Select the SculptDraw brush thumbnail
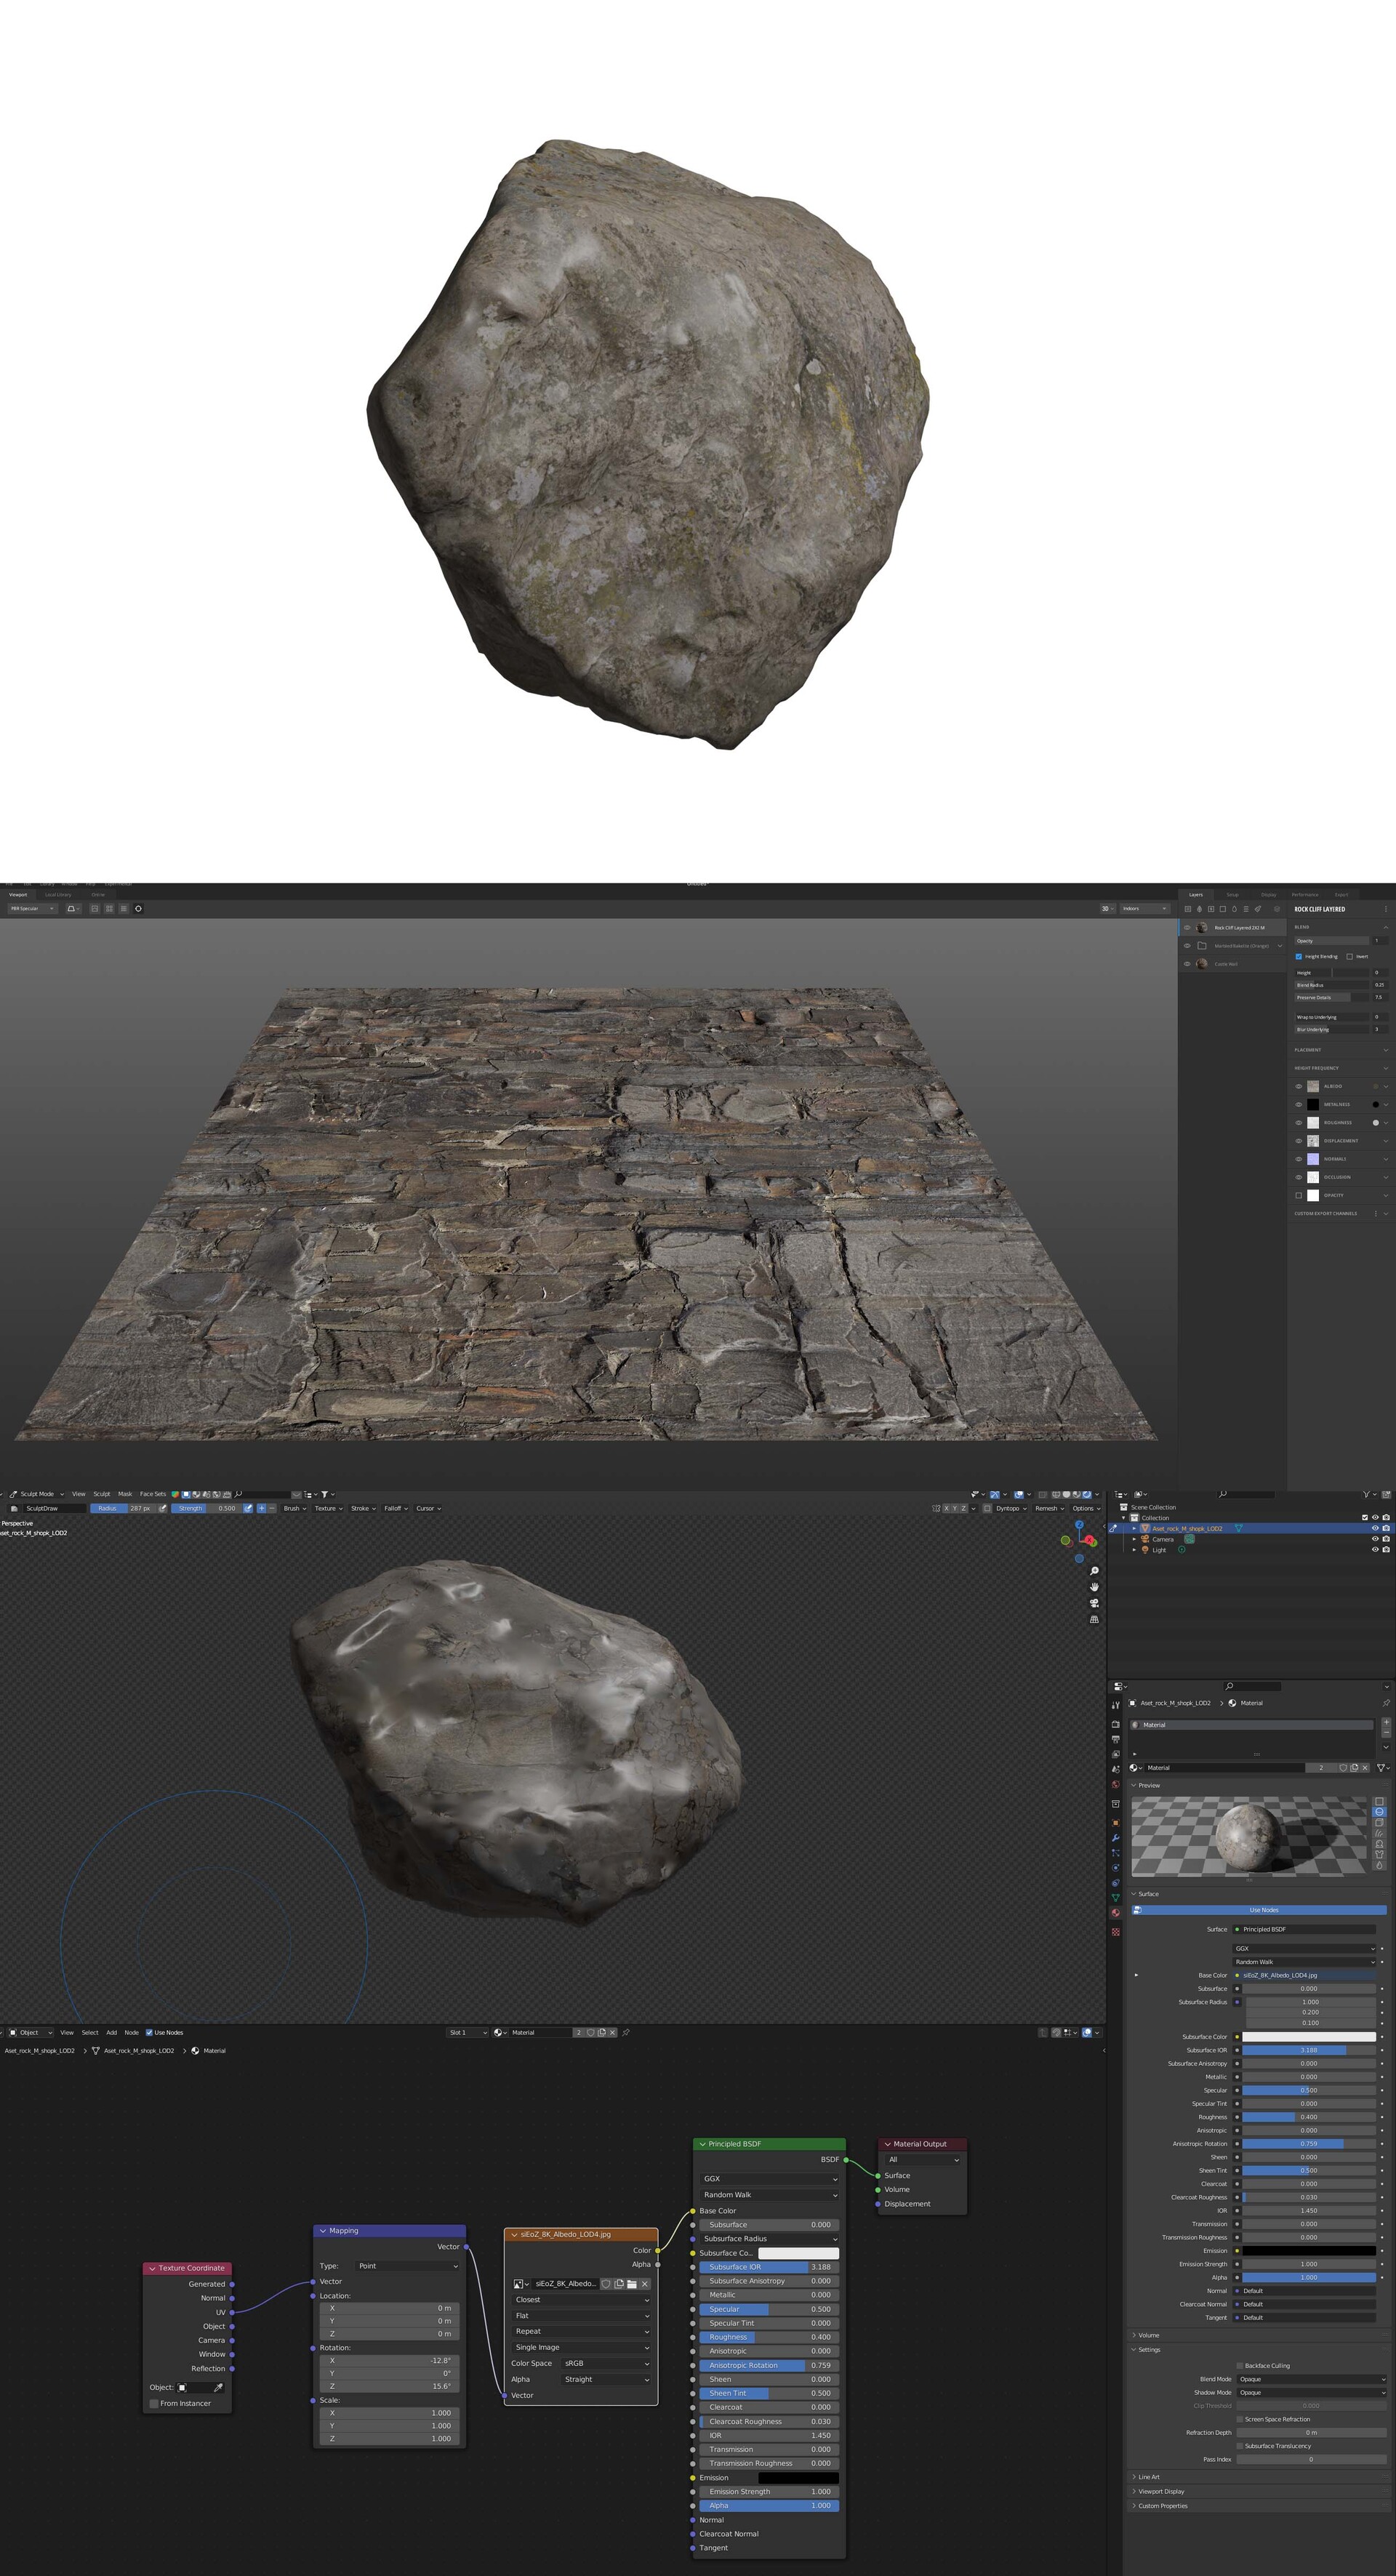The height and width of the screenshot is (2576, 1396). (13, 1508)
